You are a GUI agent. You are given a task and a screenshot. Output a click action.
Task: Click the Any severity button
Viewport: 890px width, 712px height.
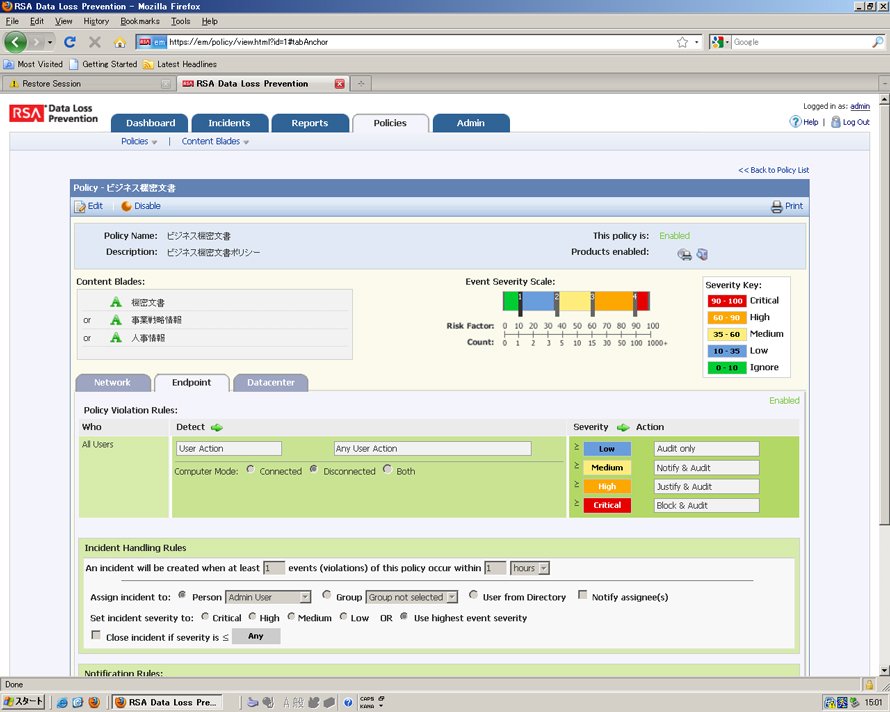tap(256, 636)
